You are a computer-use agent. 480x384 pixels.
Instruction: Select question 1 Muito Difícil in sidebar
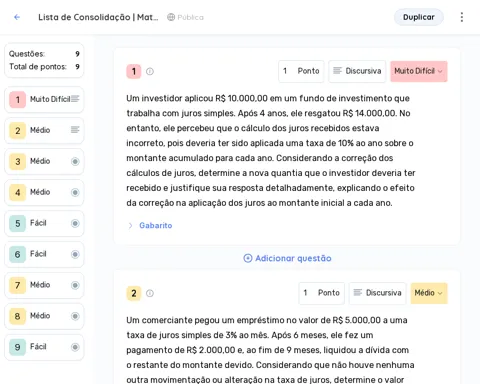44,99
